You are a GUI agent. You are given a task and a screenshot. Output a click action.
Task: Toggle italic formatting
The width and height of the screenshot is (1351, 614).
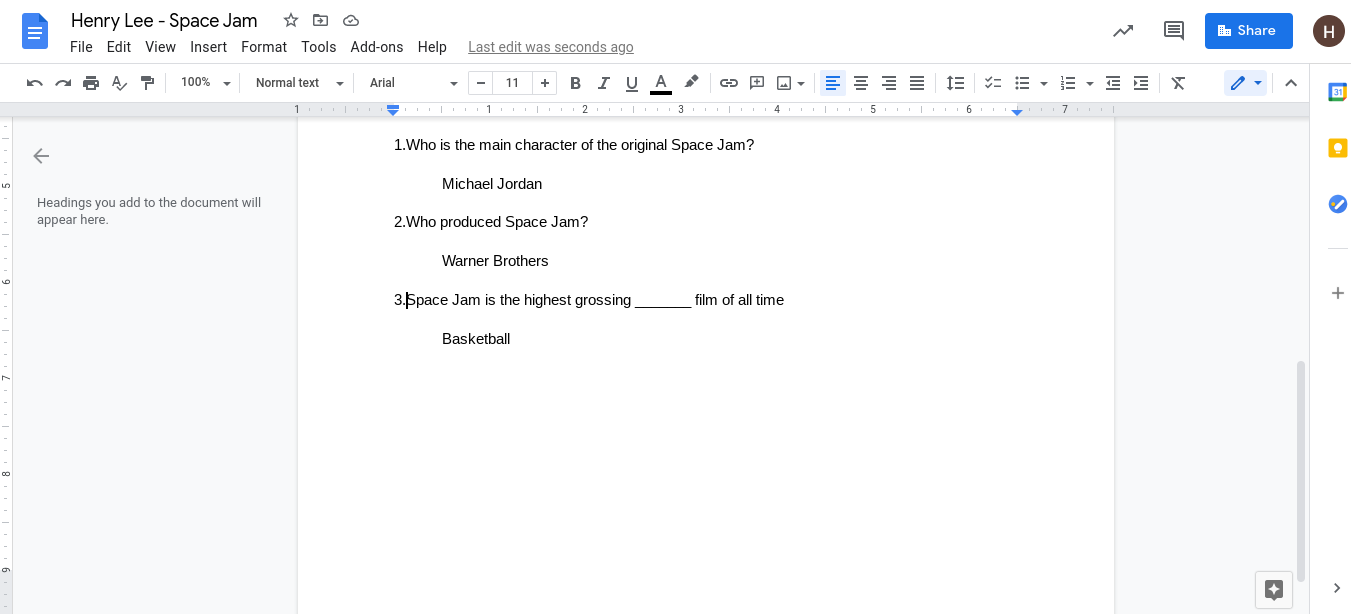[x=603, y=83]
